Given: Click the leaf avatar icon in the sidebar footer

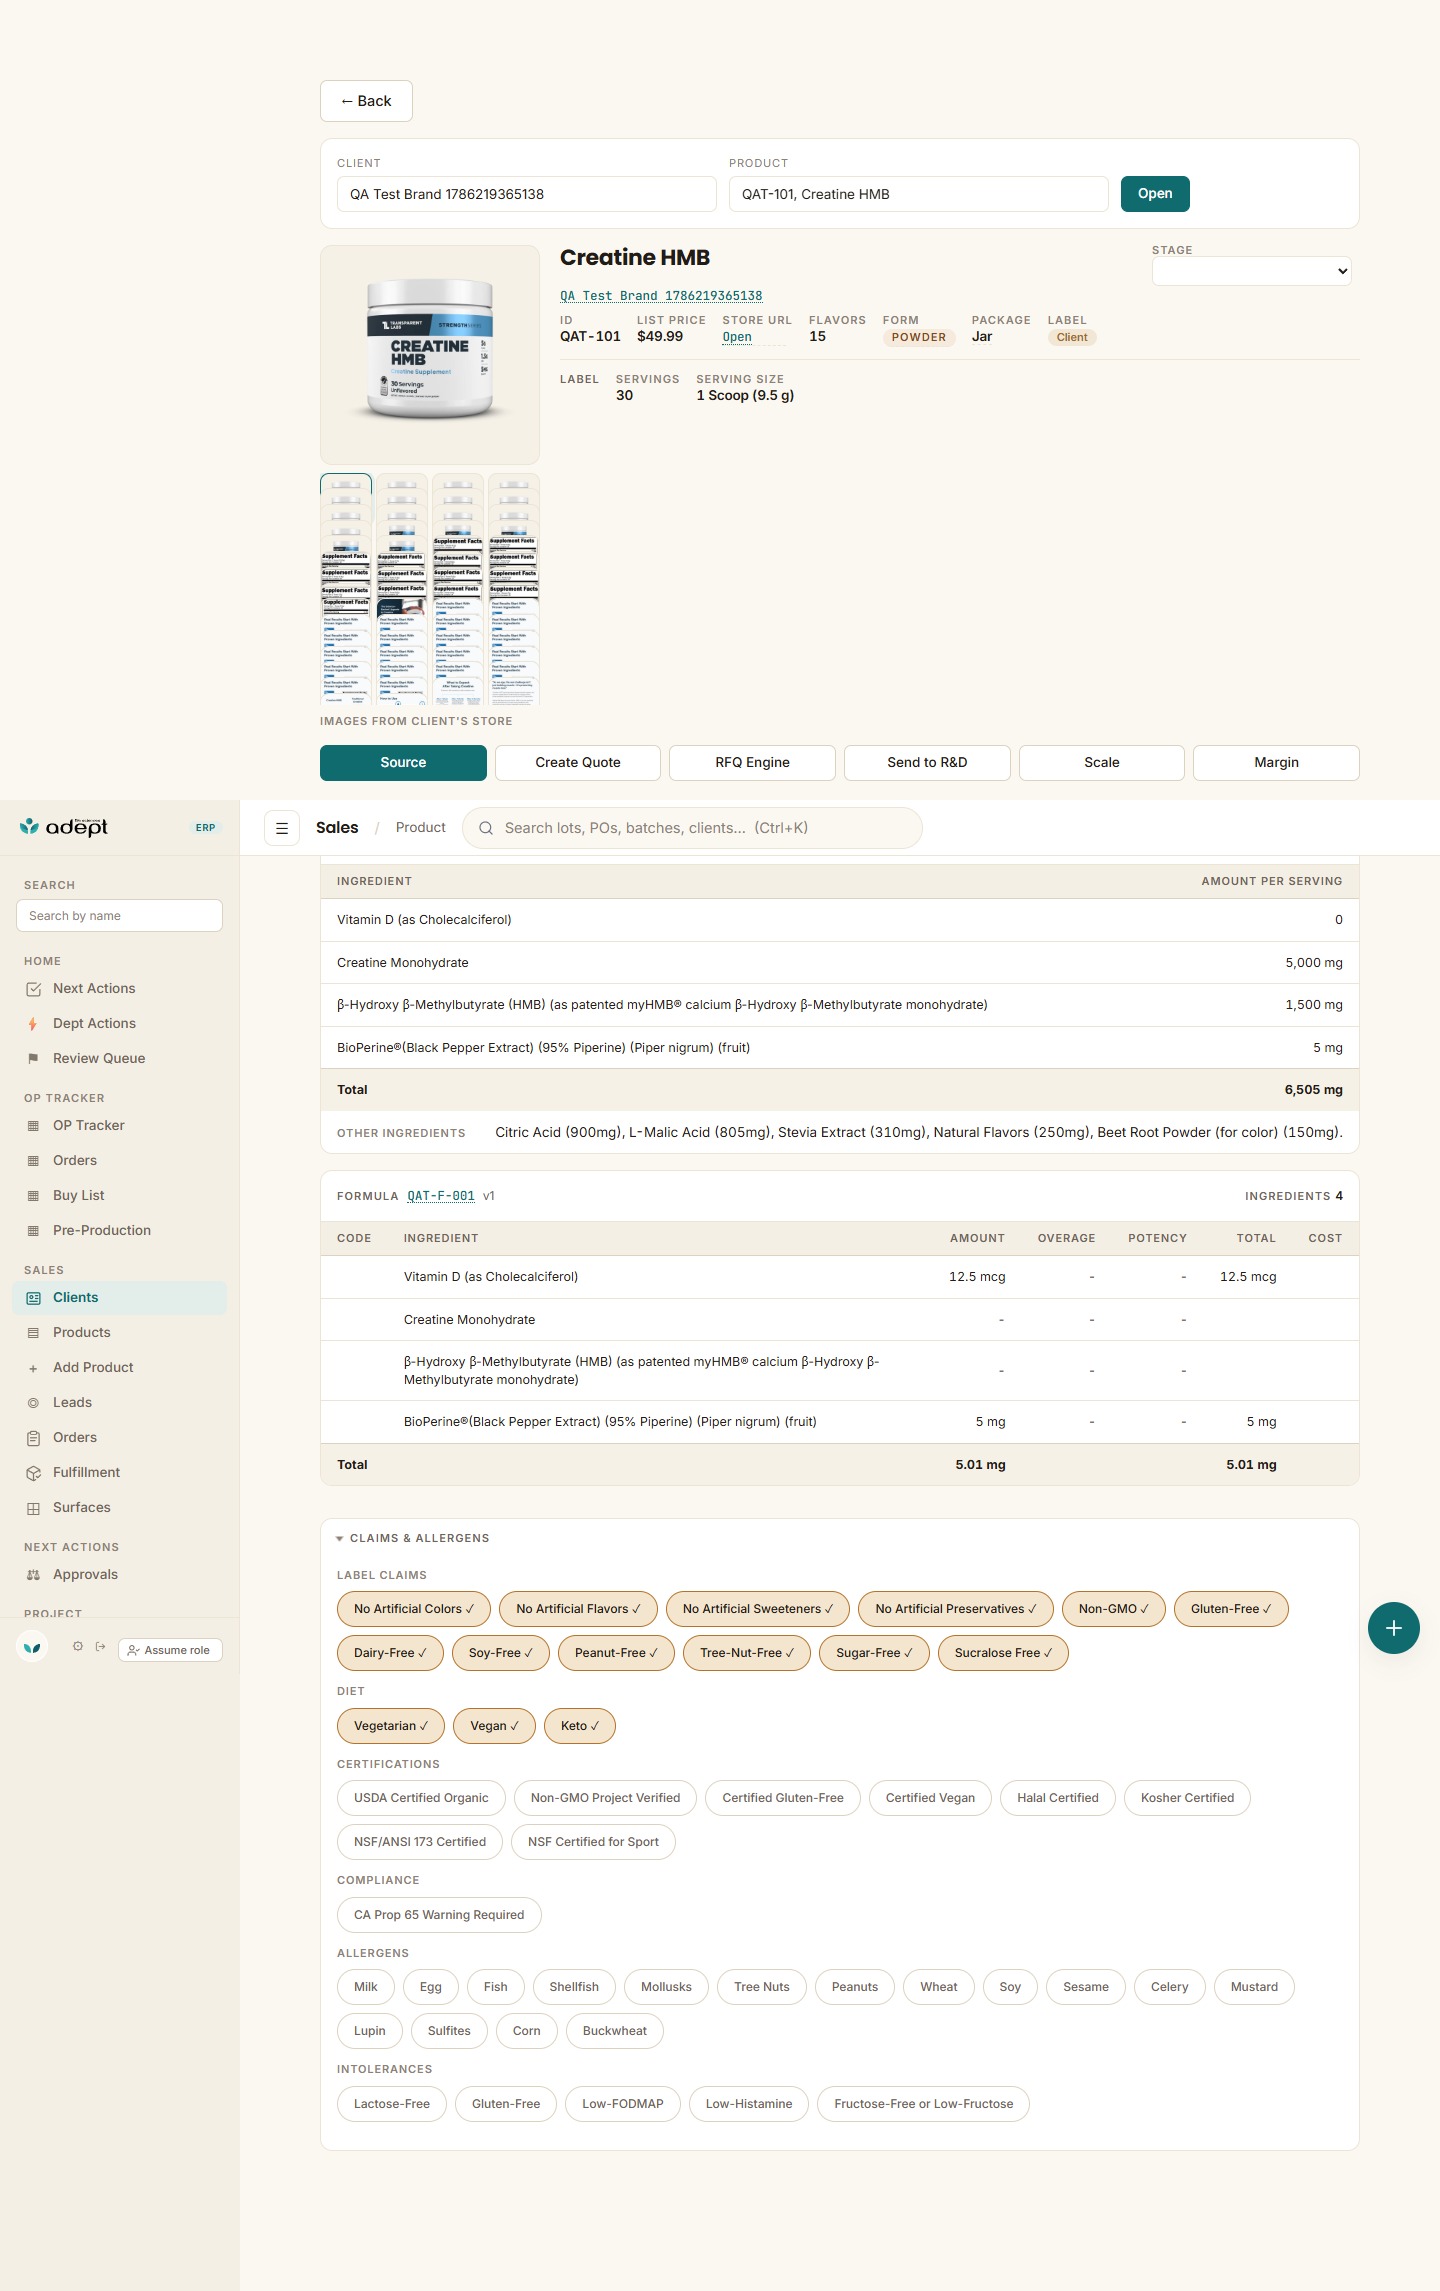Looking at the screenshot, I should click(33, 1647).
